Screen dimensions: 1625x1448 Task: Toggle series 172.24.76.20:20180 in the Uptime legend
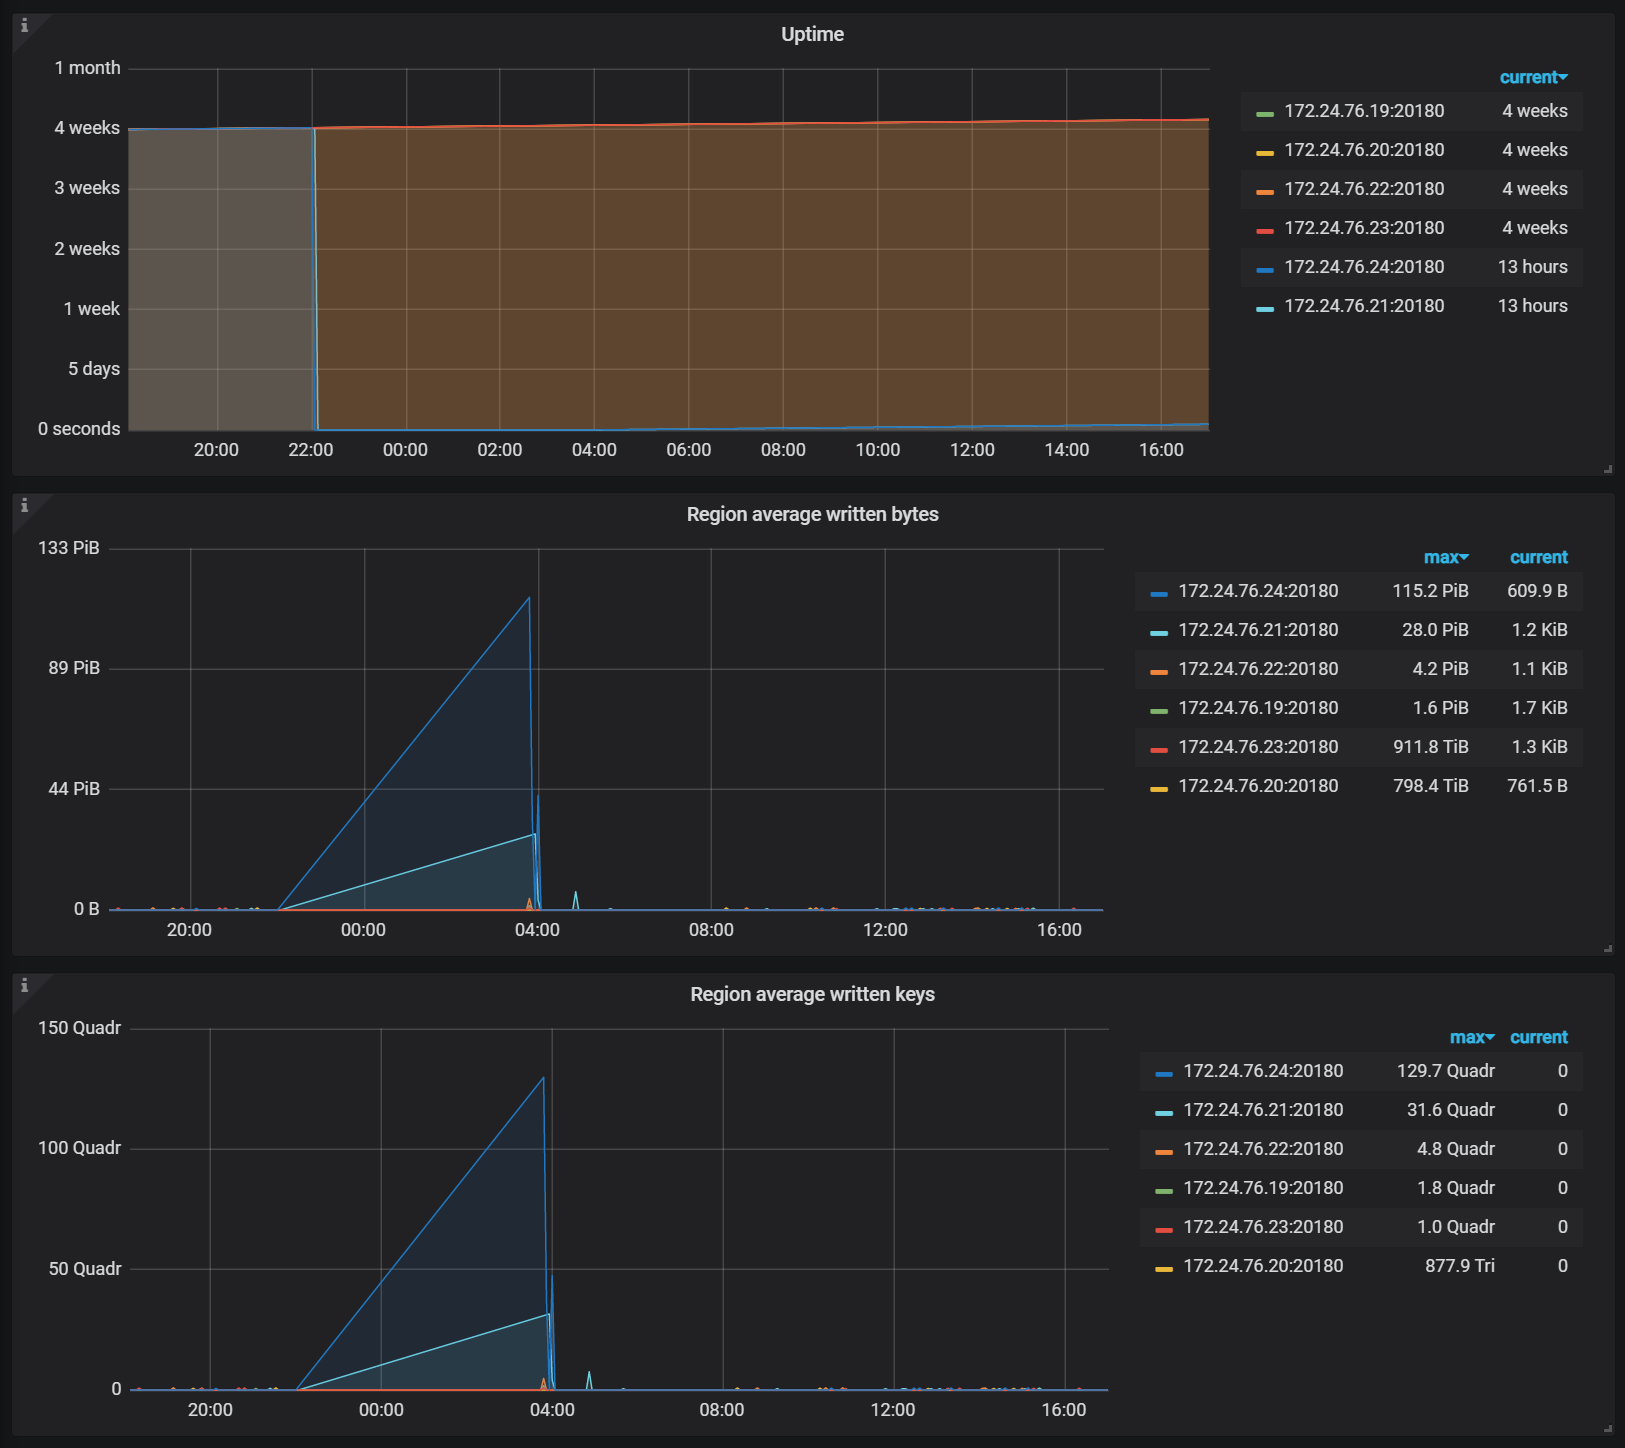(1364, 150)
